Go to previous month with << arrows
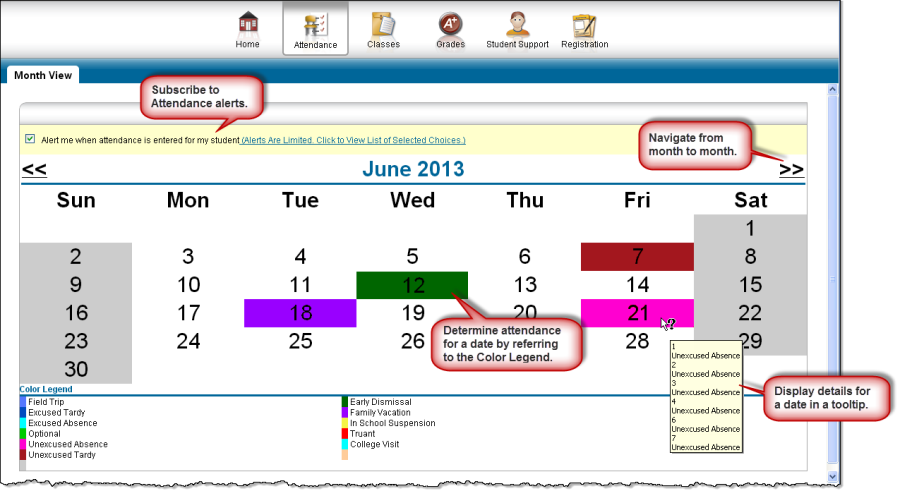This screenshot has height=491, width=900. click(34, 169)
